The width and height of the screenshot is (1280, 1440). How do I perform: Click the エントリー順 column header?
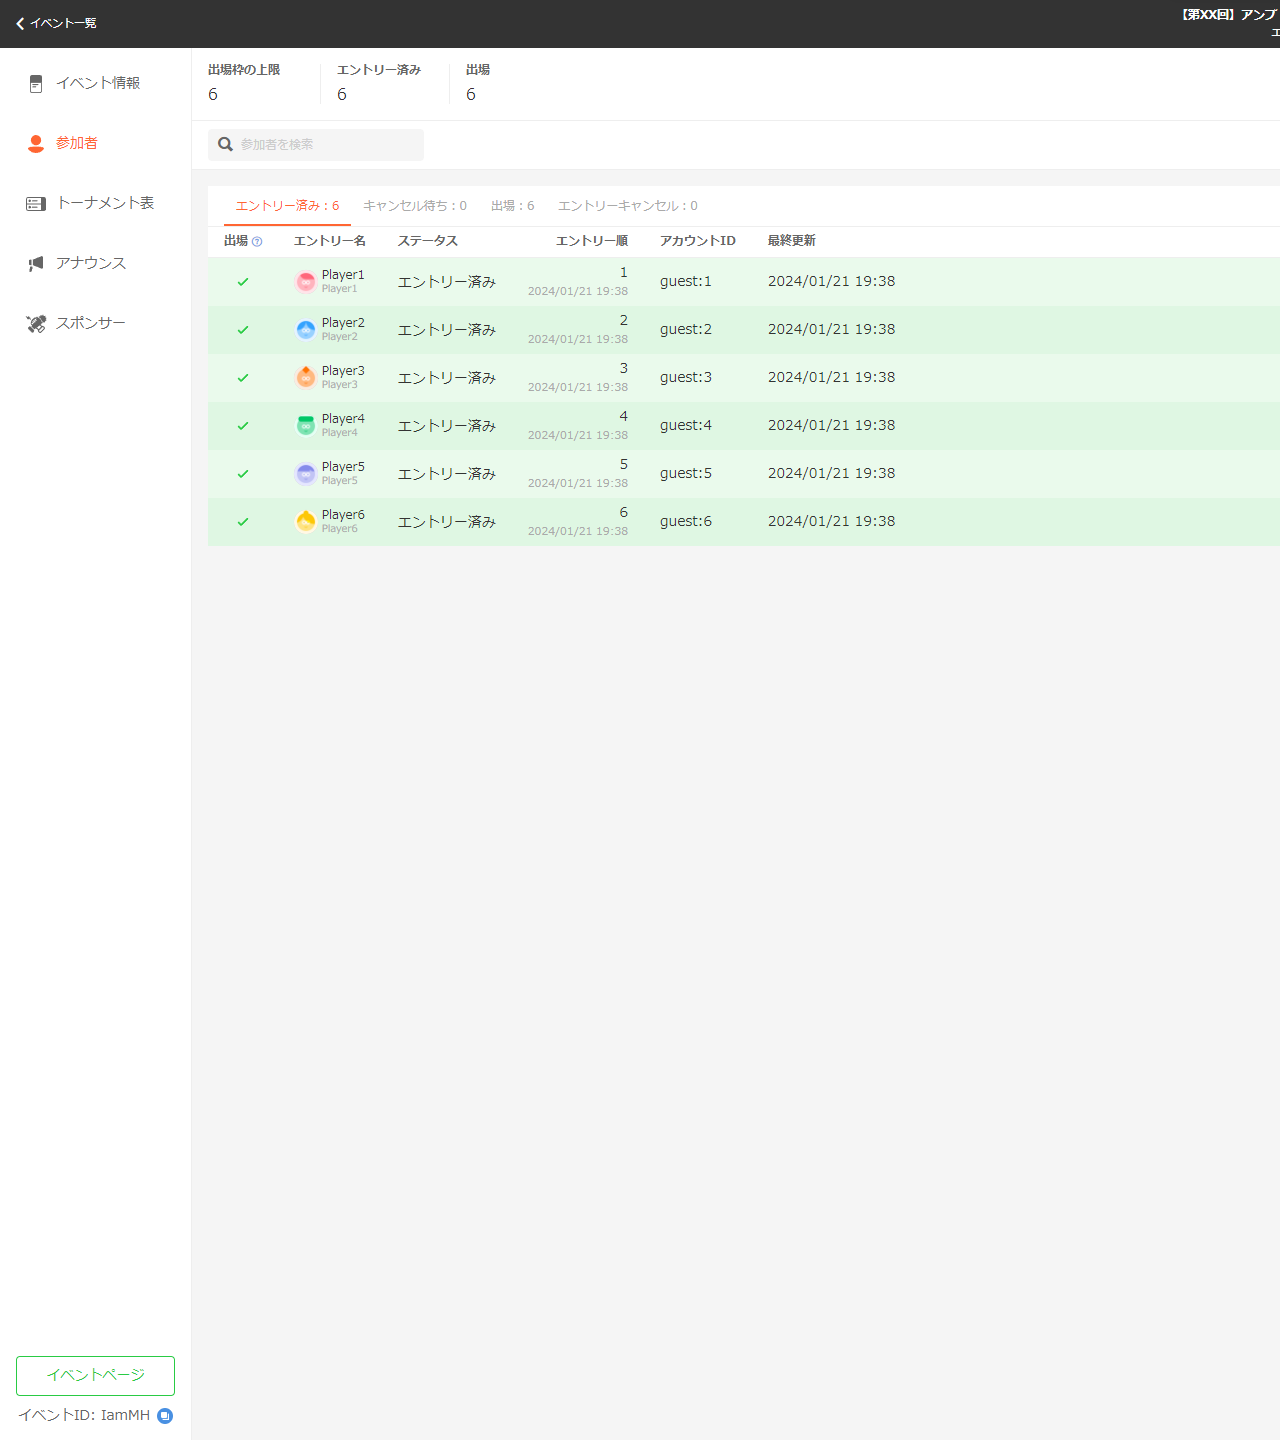592,241
